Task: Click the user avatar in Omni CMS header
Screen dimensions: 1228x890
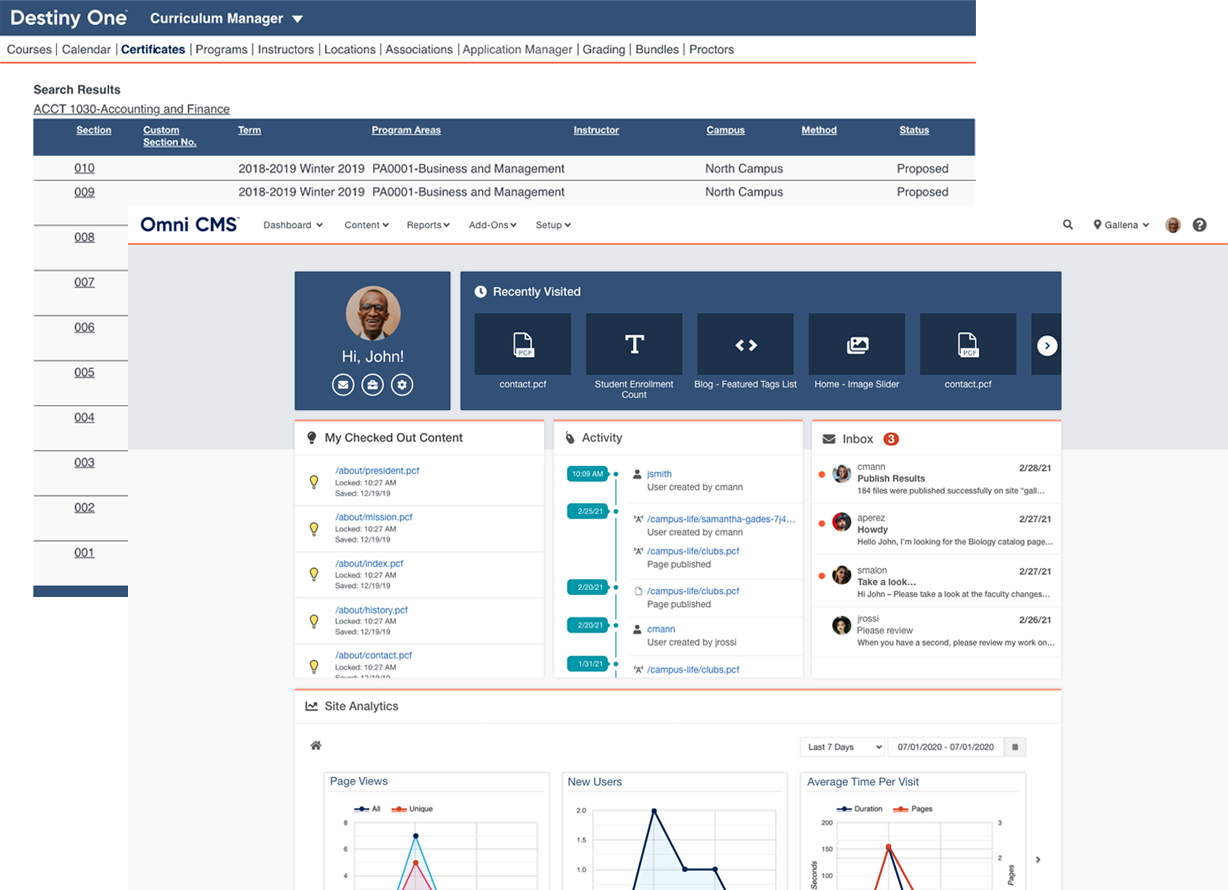Action: click(x=1173, y=225)
